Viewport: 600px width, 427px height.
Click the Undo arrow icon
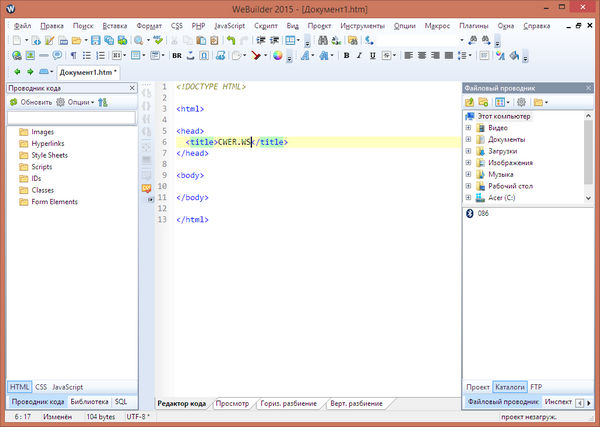[x=232, y=40]
